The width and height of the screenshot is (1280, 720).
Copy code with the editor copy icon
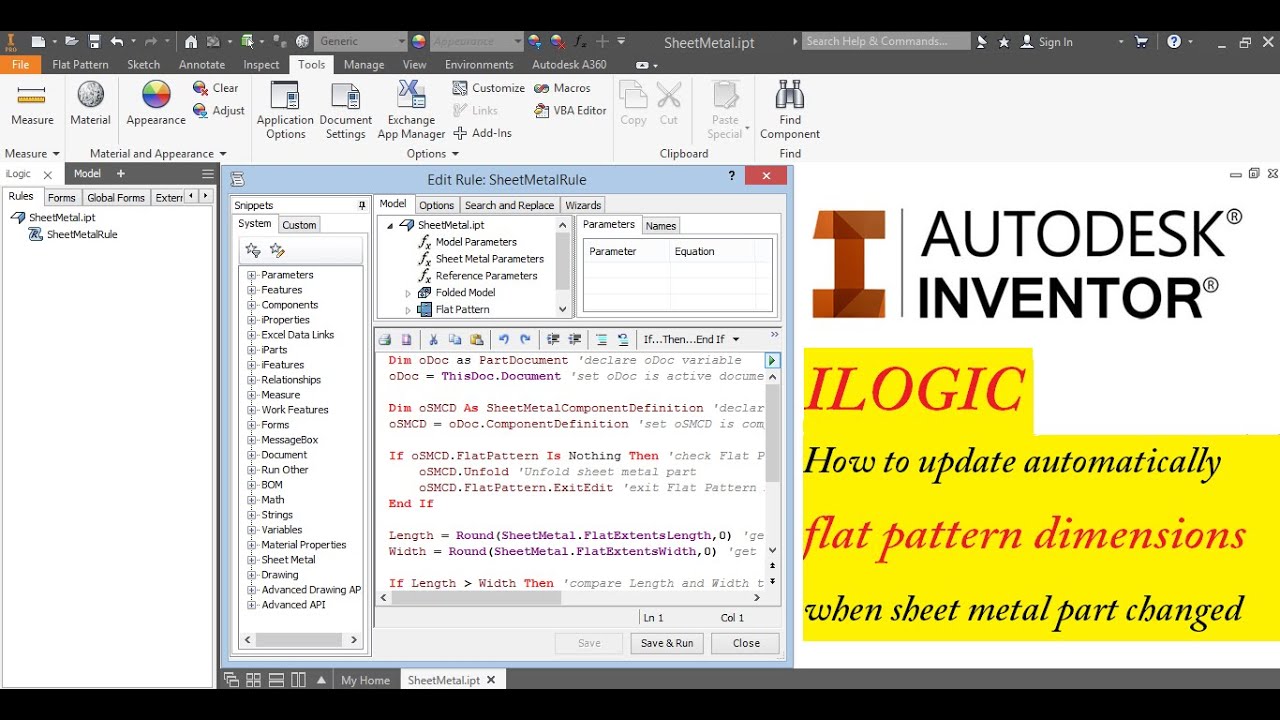tap(455, 339)
